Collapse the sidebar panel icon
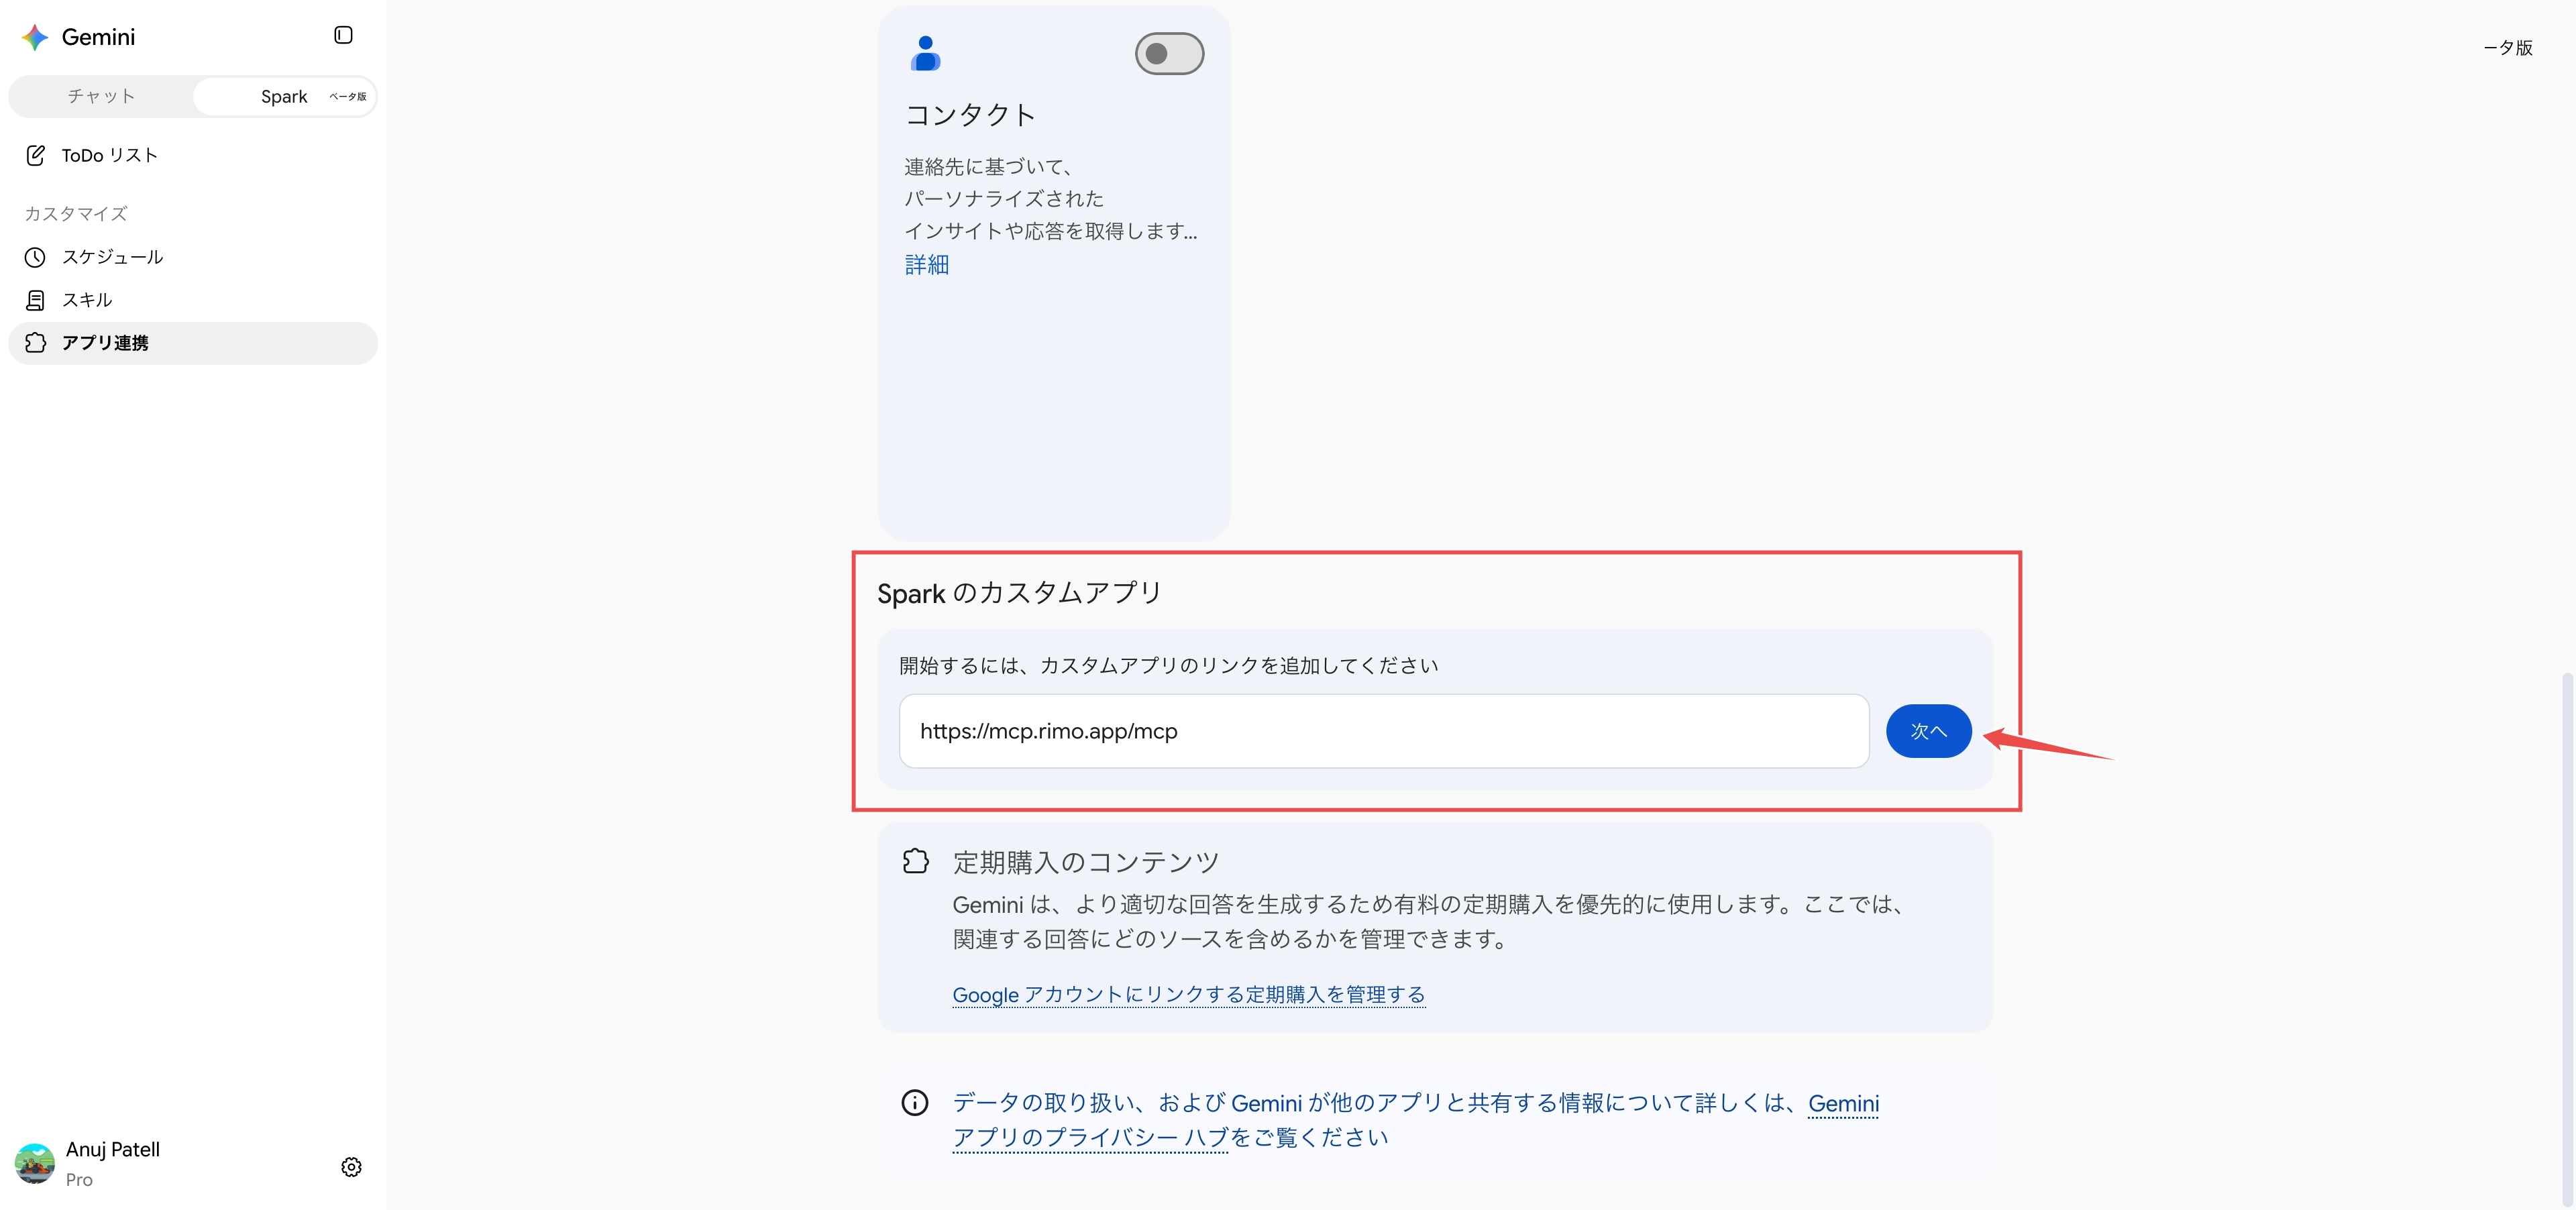2576x1210 pixels. (343, 35)
